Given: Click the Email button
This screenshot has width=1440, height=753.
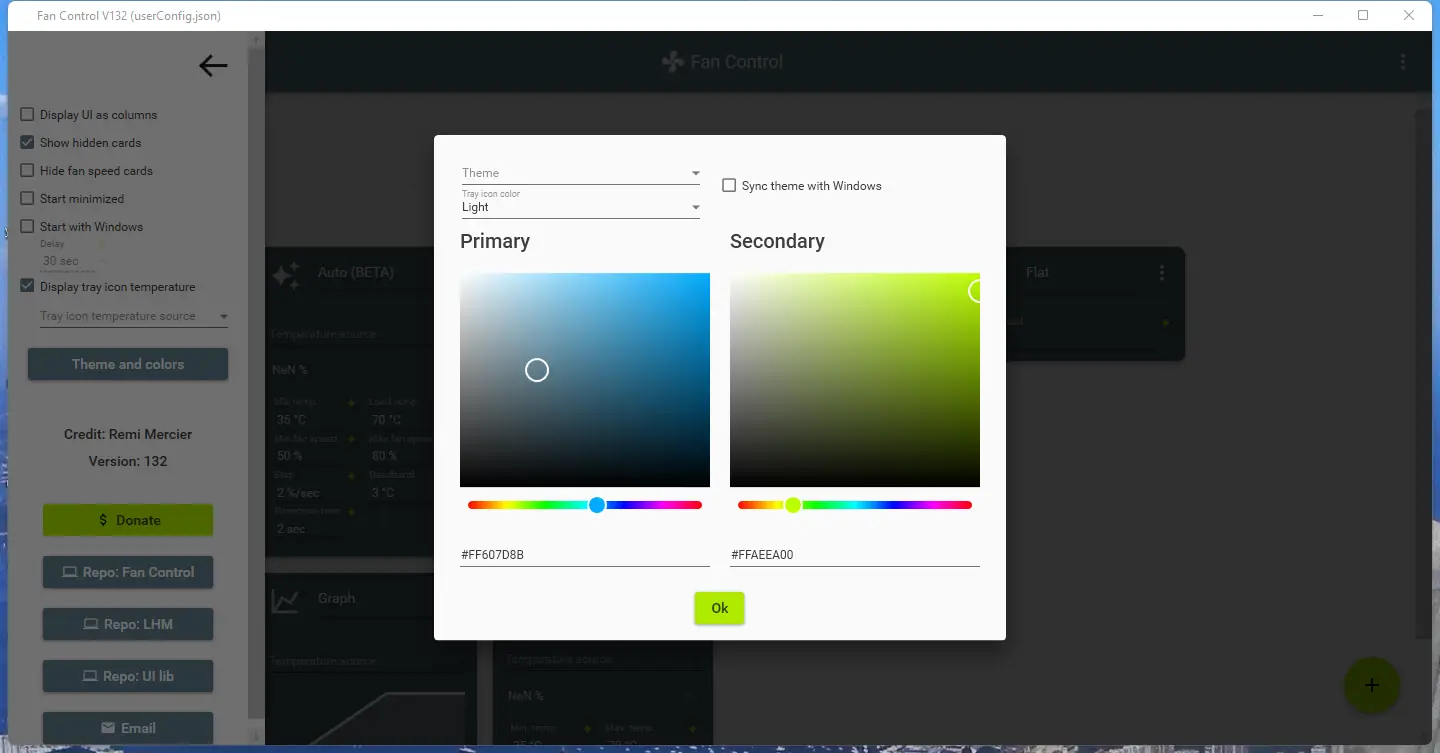Looking at the screenshot, I should click(x=128, y=728).
